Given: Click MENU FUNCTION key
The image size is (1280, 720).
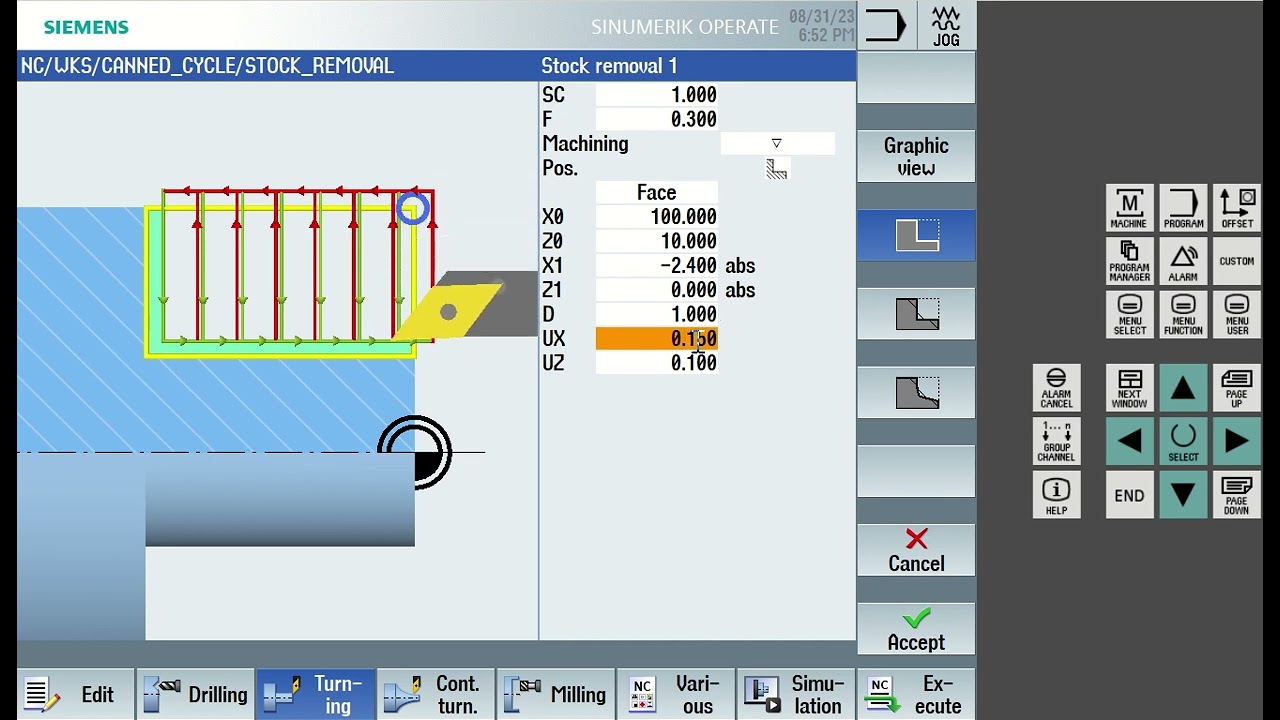Looking at the screenshot, I should click(1183, 315).
